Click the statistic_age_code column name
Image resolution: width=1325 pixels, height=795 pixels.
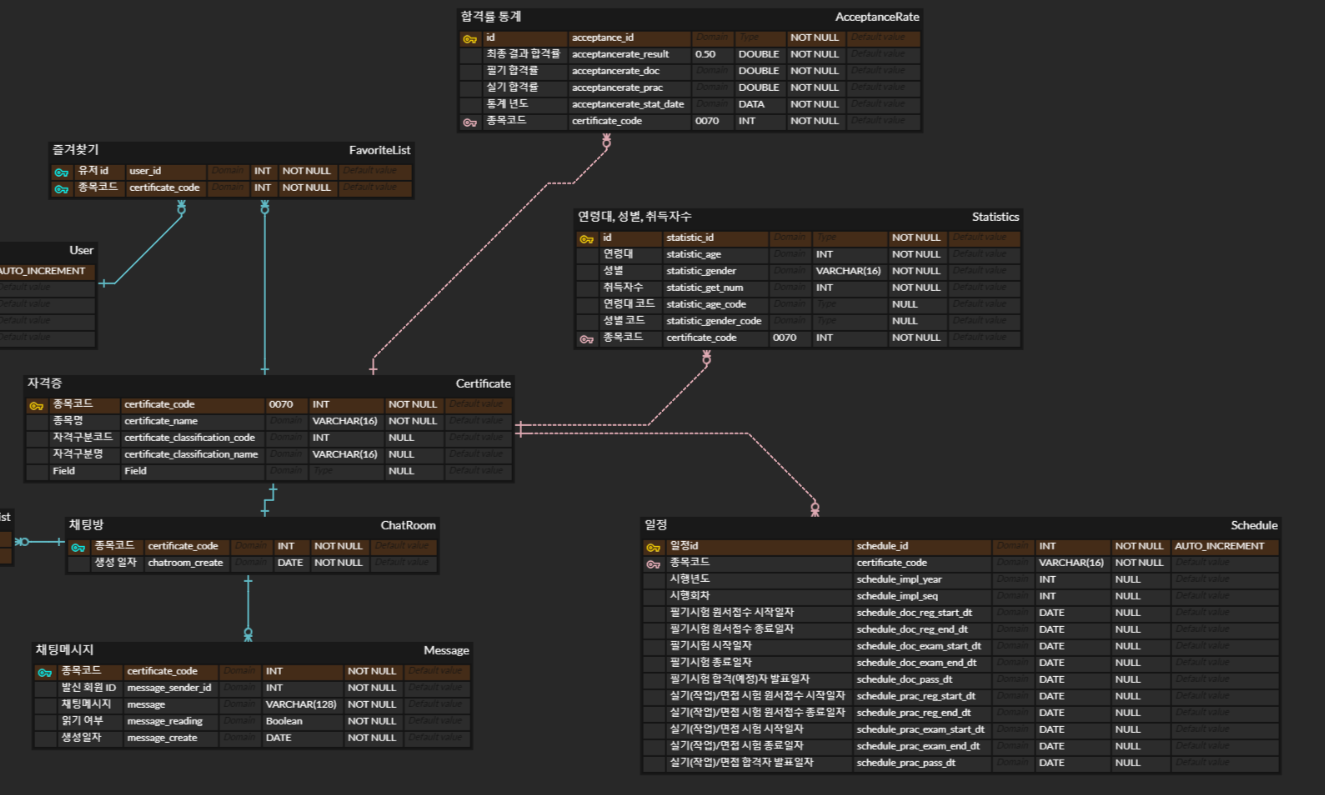[x=706, y=305]
